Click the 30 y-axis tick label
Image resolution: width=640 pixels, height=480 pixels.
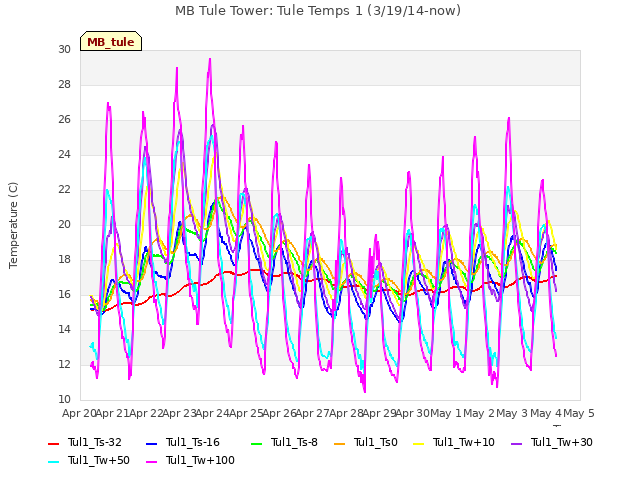(x=64, y=49)
